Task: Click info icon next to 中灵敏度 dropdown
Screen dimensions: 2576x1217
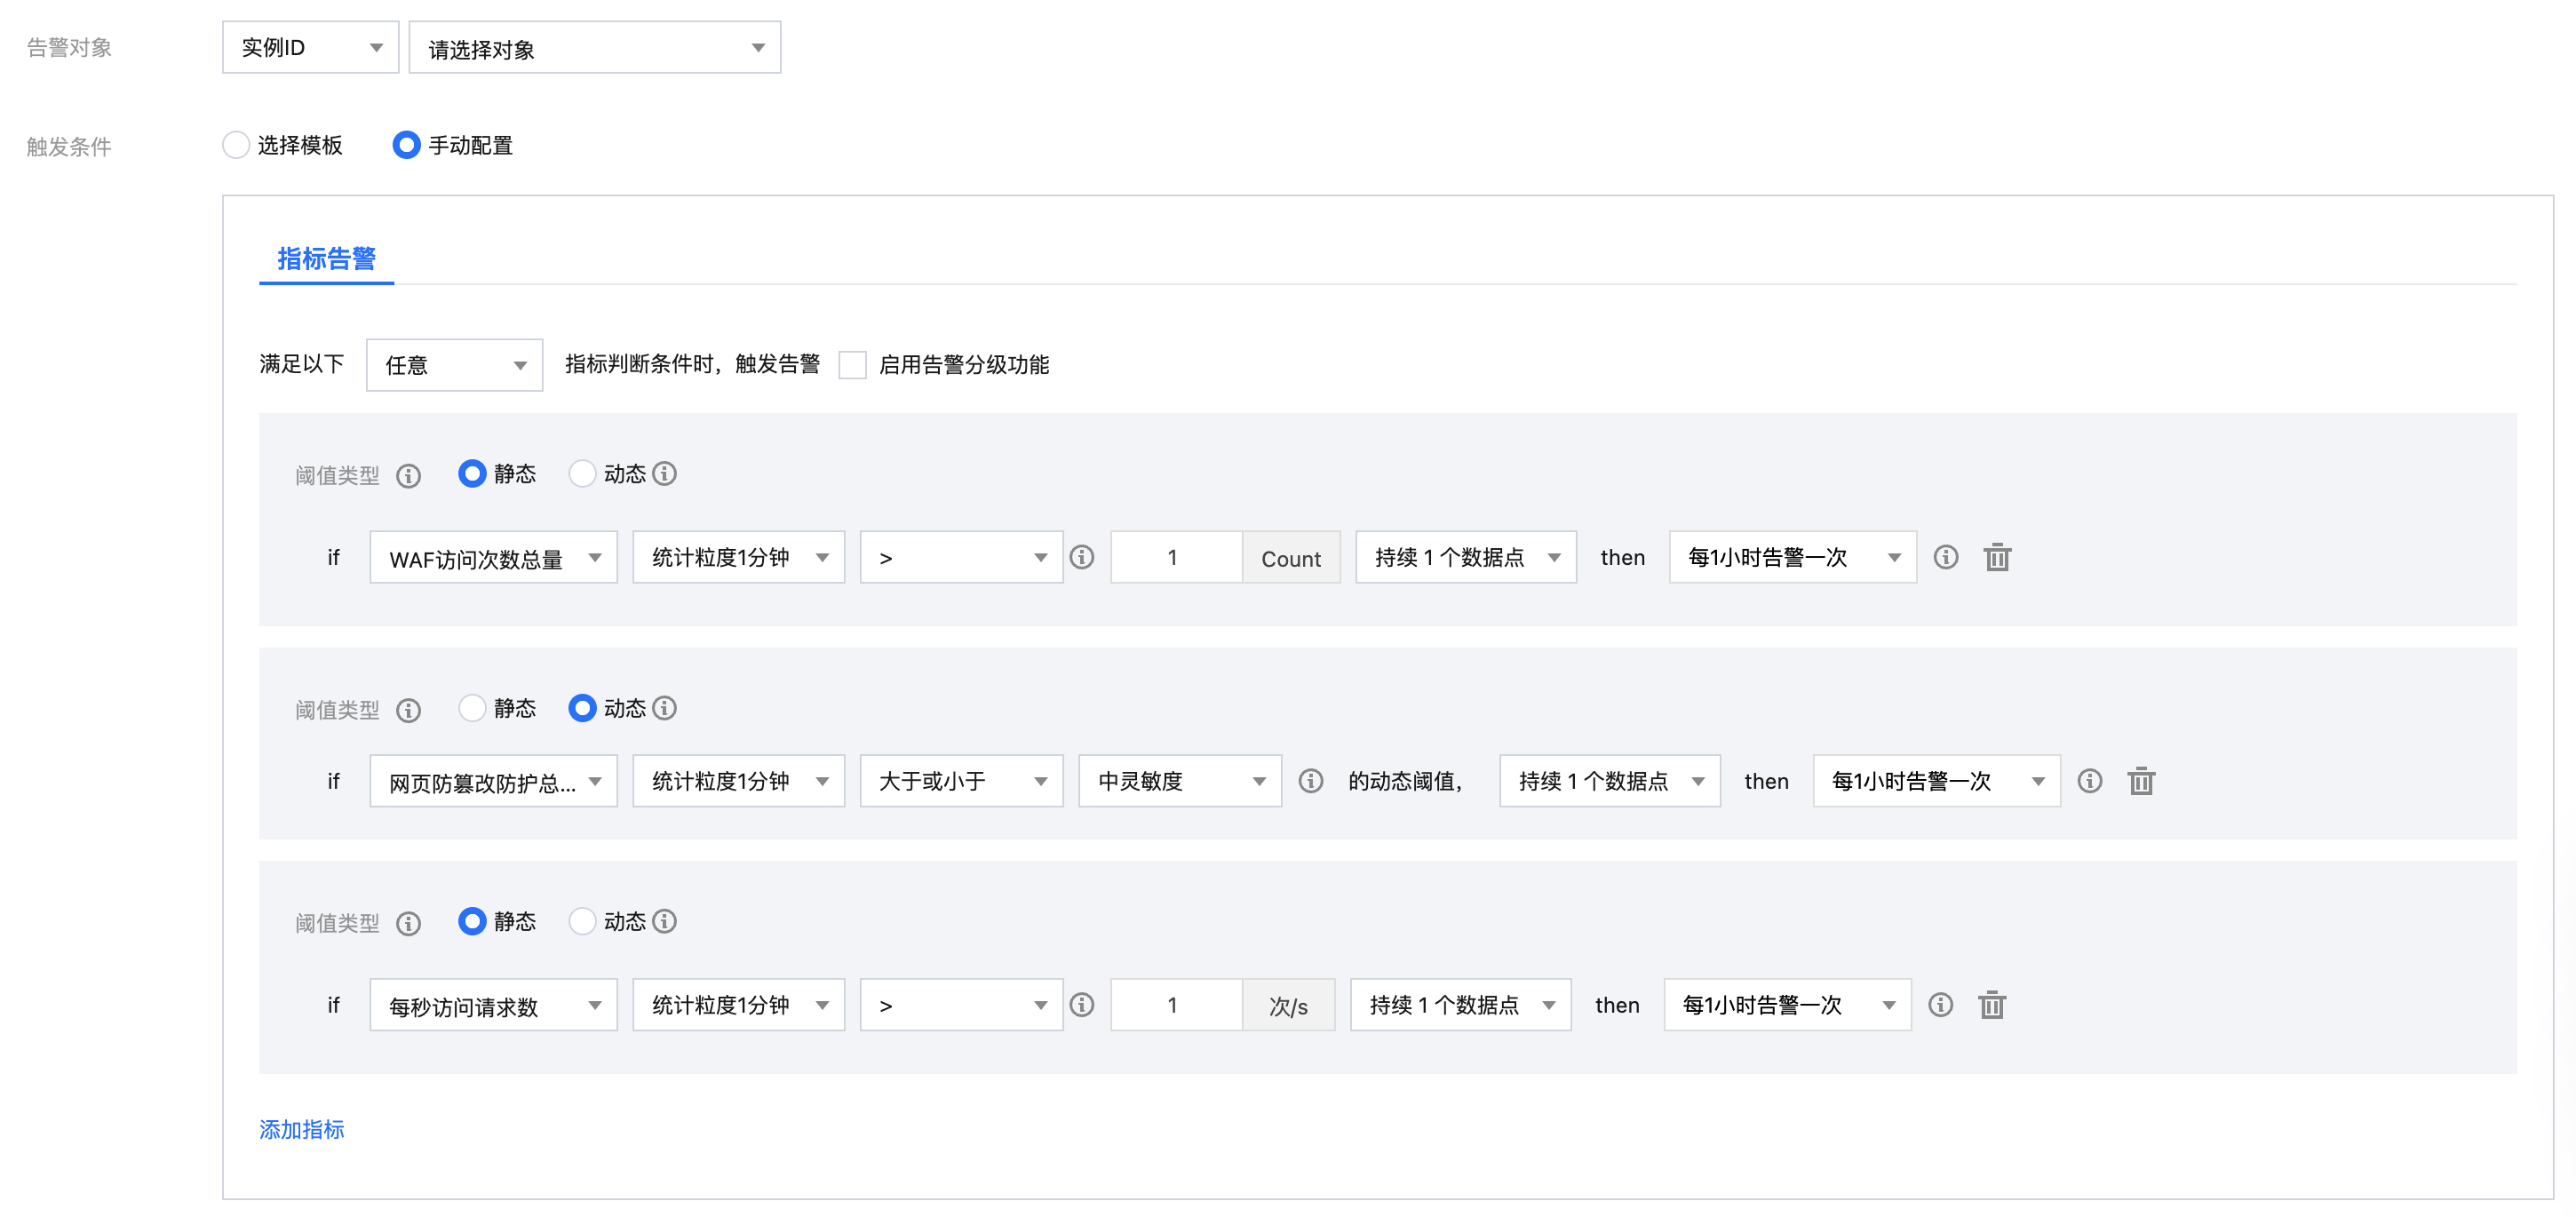Action: click(x=1311, y=781)
